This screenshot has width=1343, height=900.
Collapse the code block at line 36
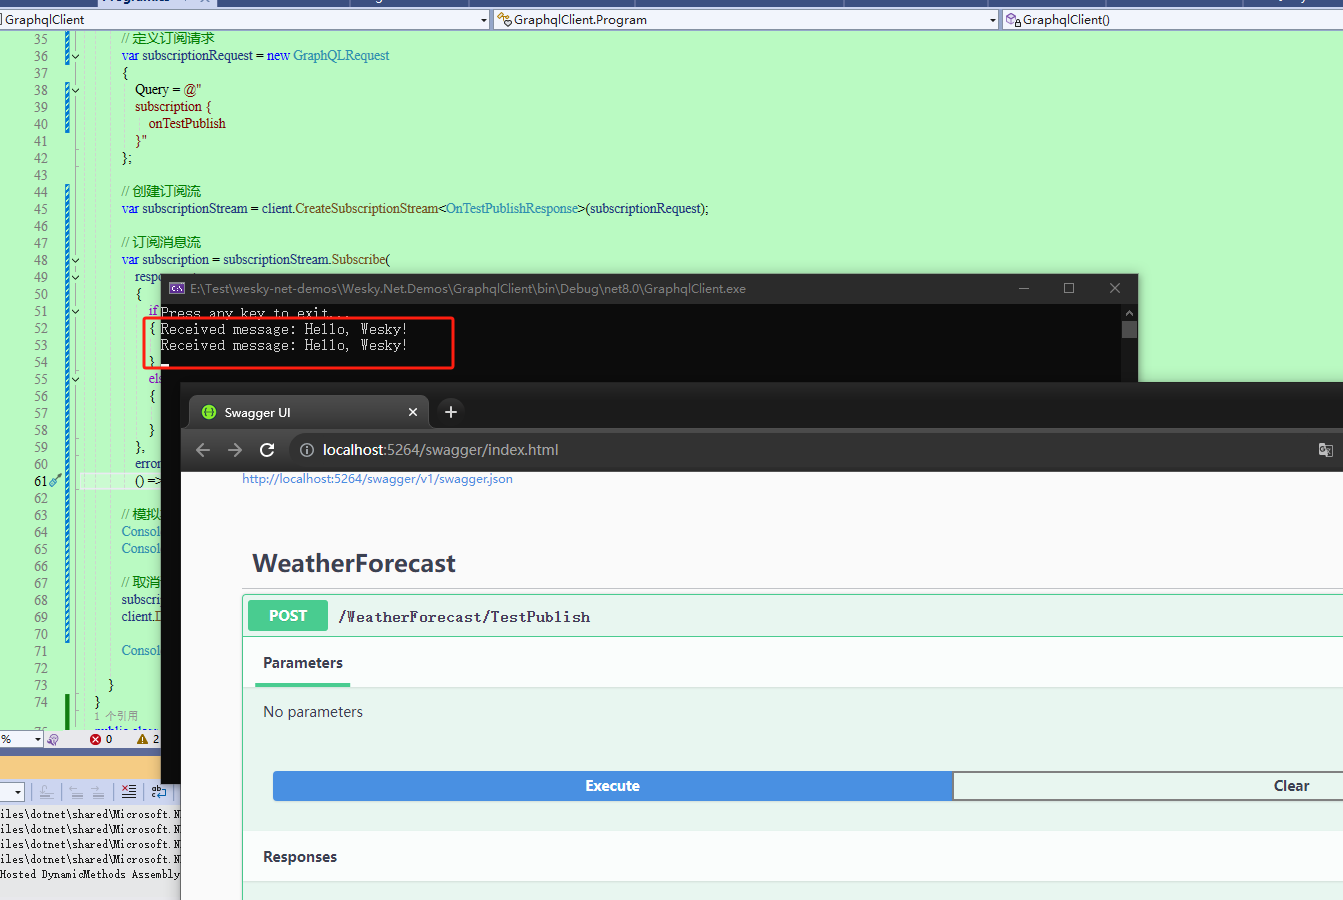75,56
